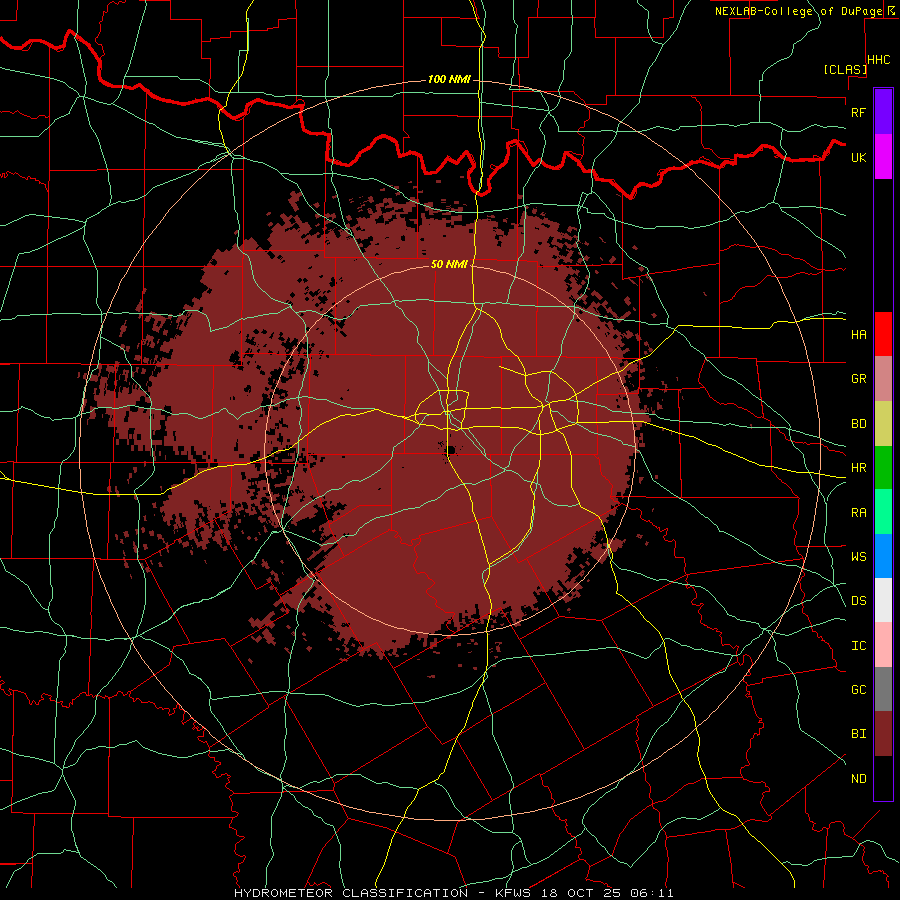Click the purple RF color swatch in legend

tap(883, 112)
